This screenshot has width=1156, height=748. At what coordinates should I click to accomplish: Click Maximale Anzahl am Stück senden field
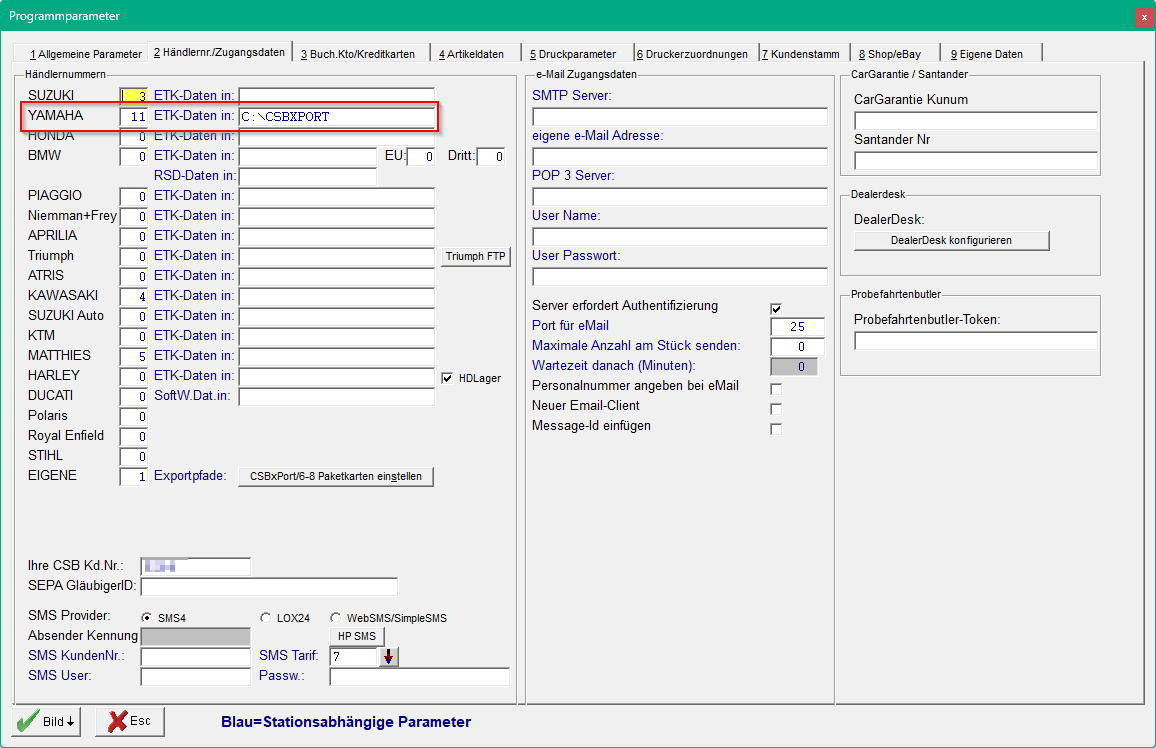pos(797,346)
